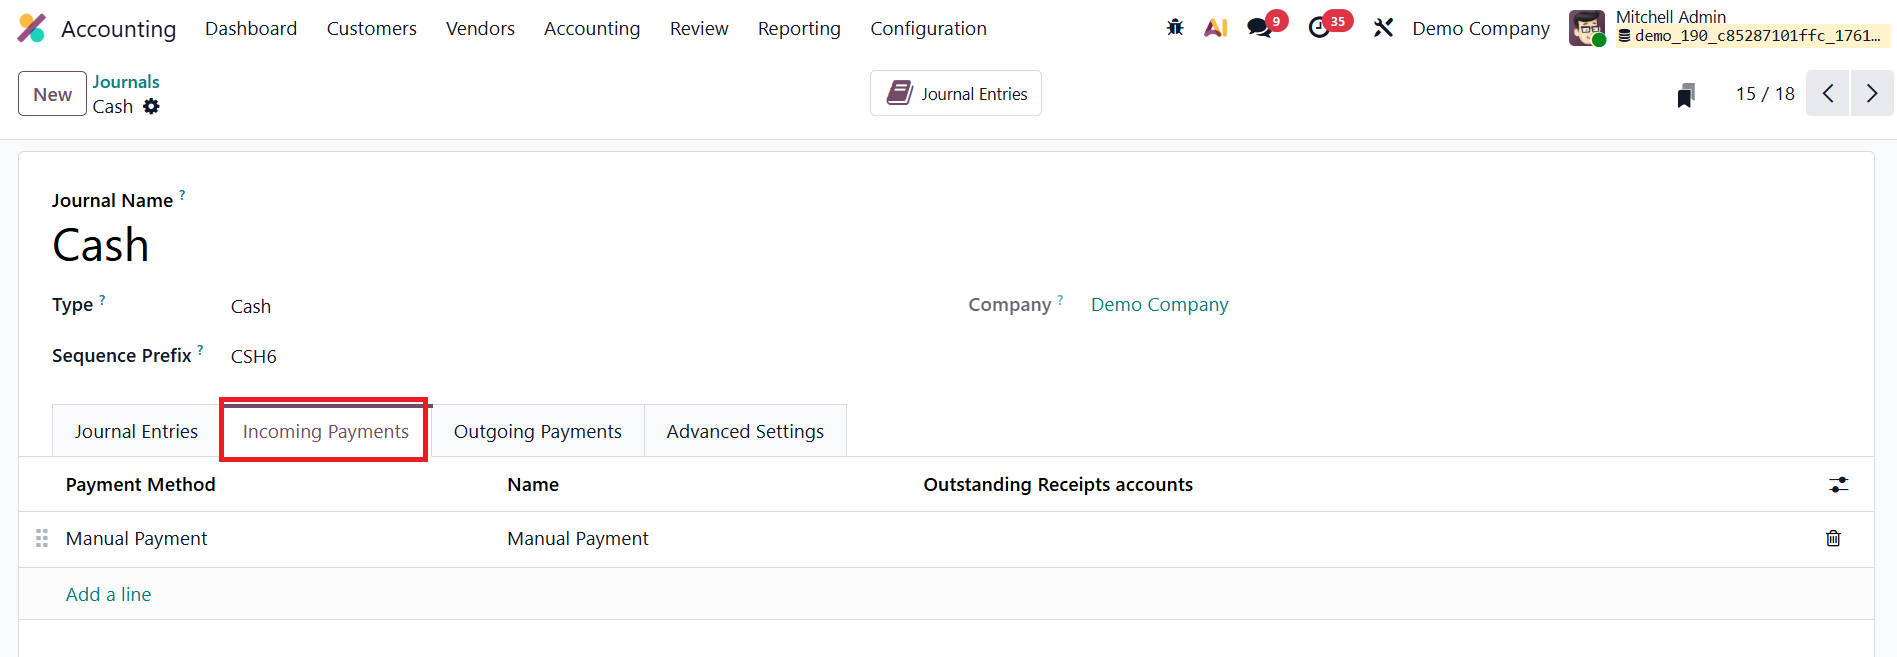Click the Add a line link
Image resolution: width=1897 pixels, height=657 pixels.
(108, 594)
